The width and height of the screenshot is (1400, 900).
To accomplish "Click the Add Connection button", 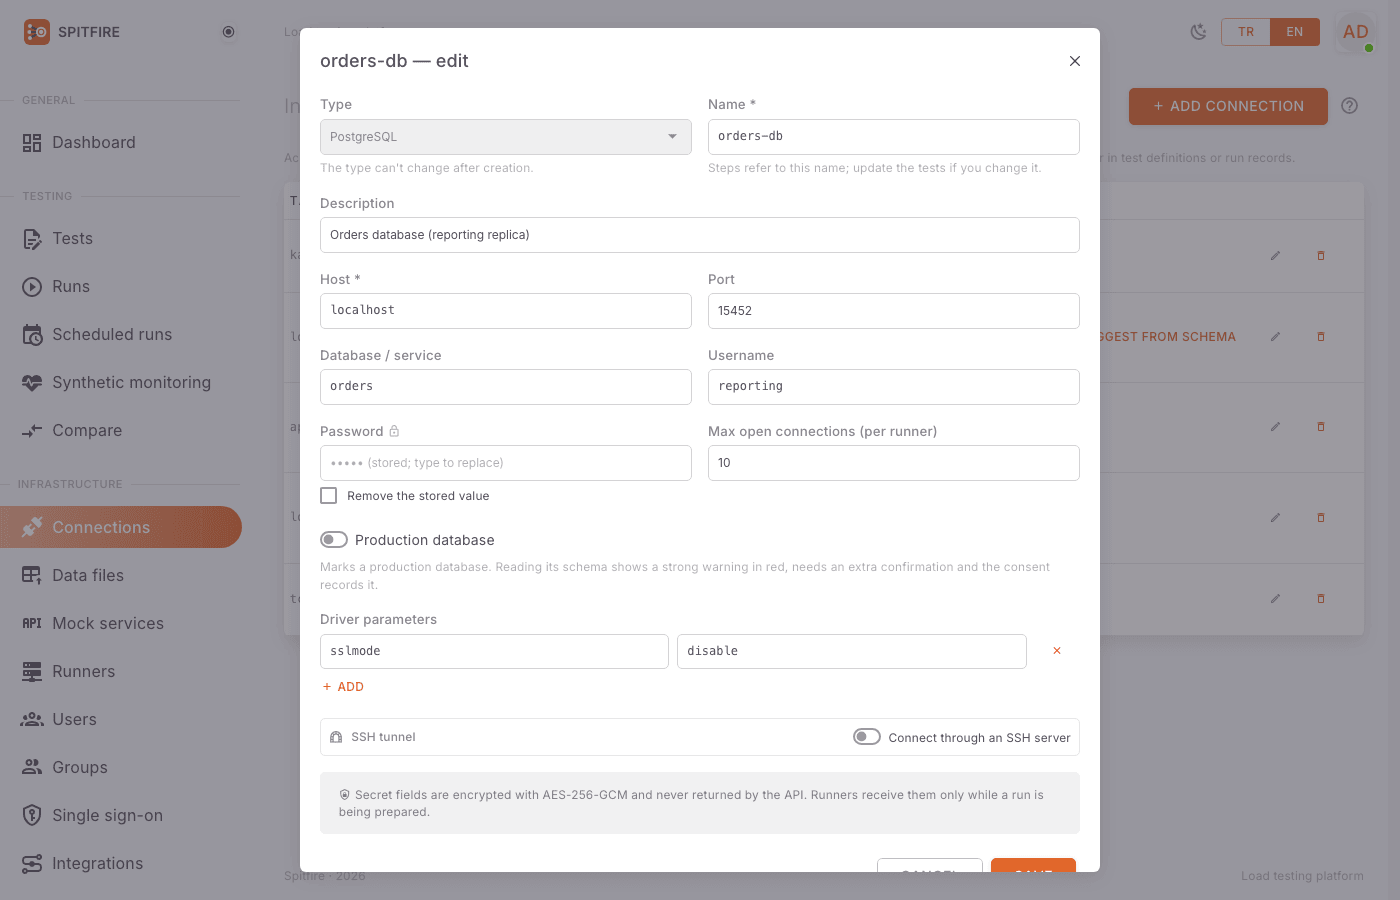I will coord(1228,106).
